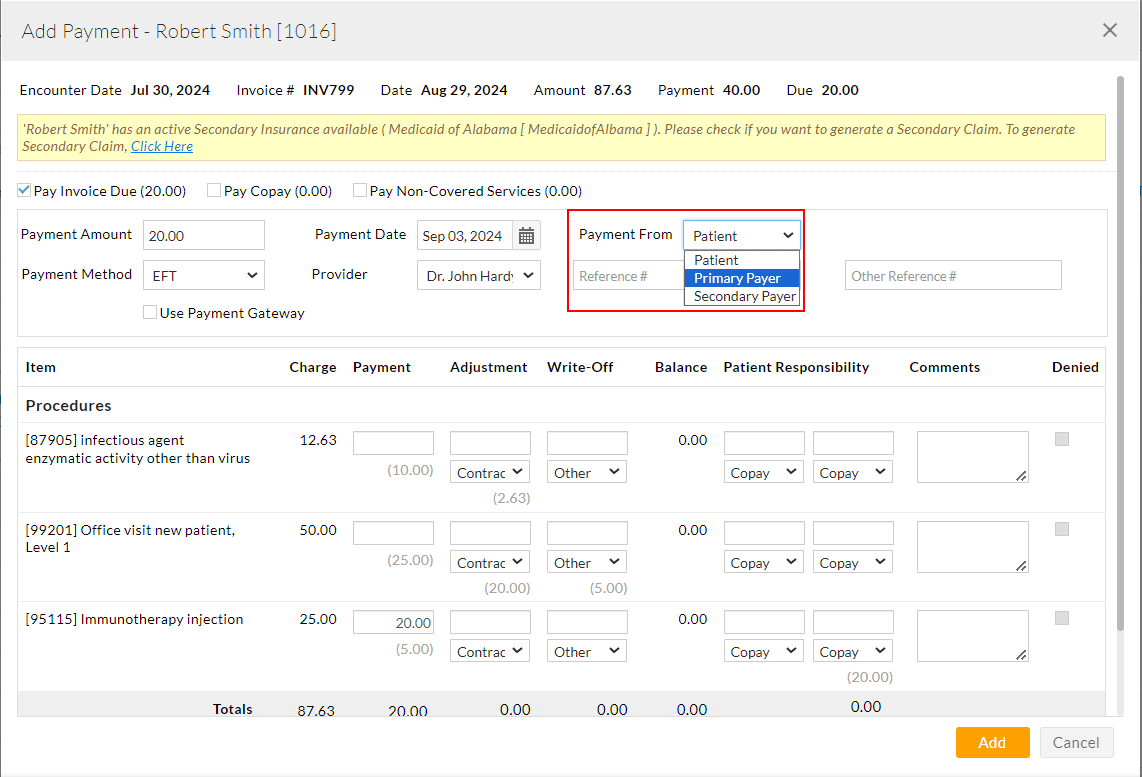The height and width of the screenshot is (777, 1142).
Task: Enable Use Payment Gateway
Action: tap(149, 312)
